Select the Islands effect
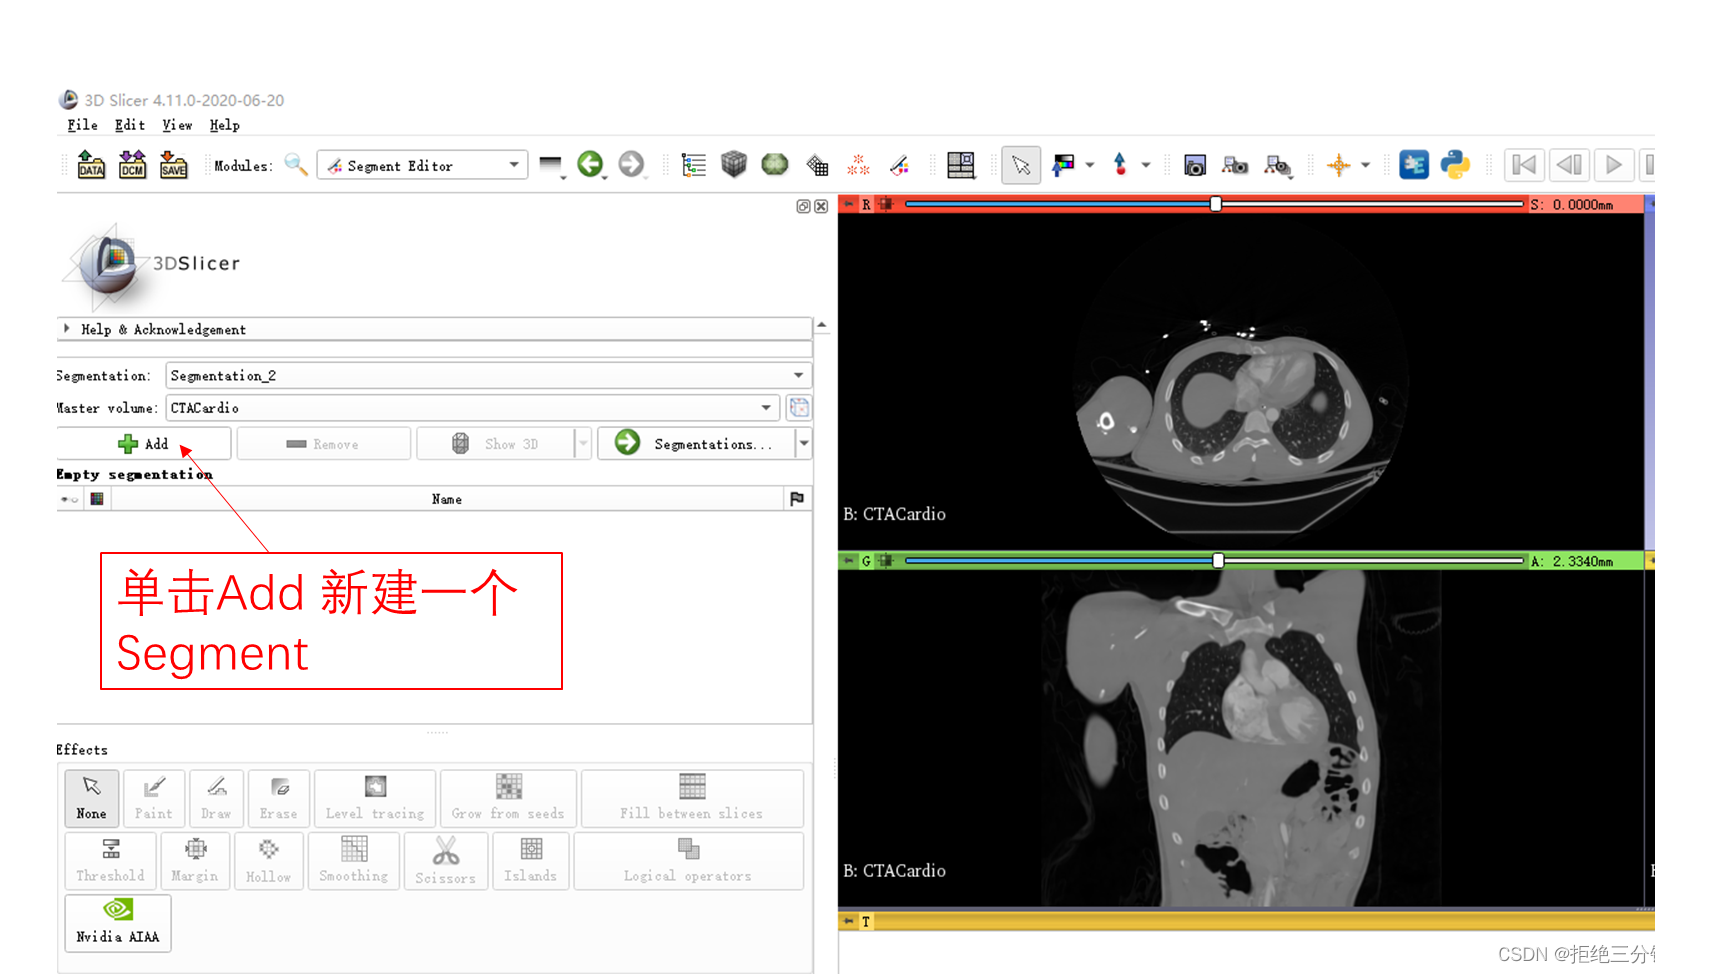Viewport: 1725px width, 974px height. 531,860
